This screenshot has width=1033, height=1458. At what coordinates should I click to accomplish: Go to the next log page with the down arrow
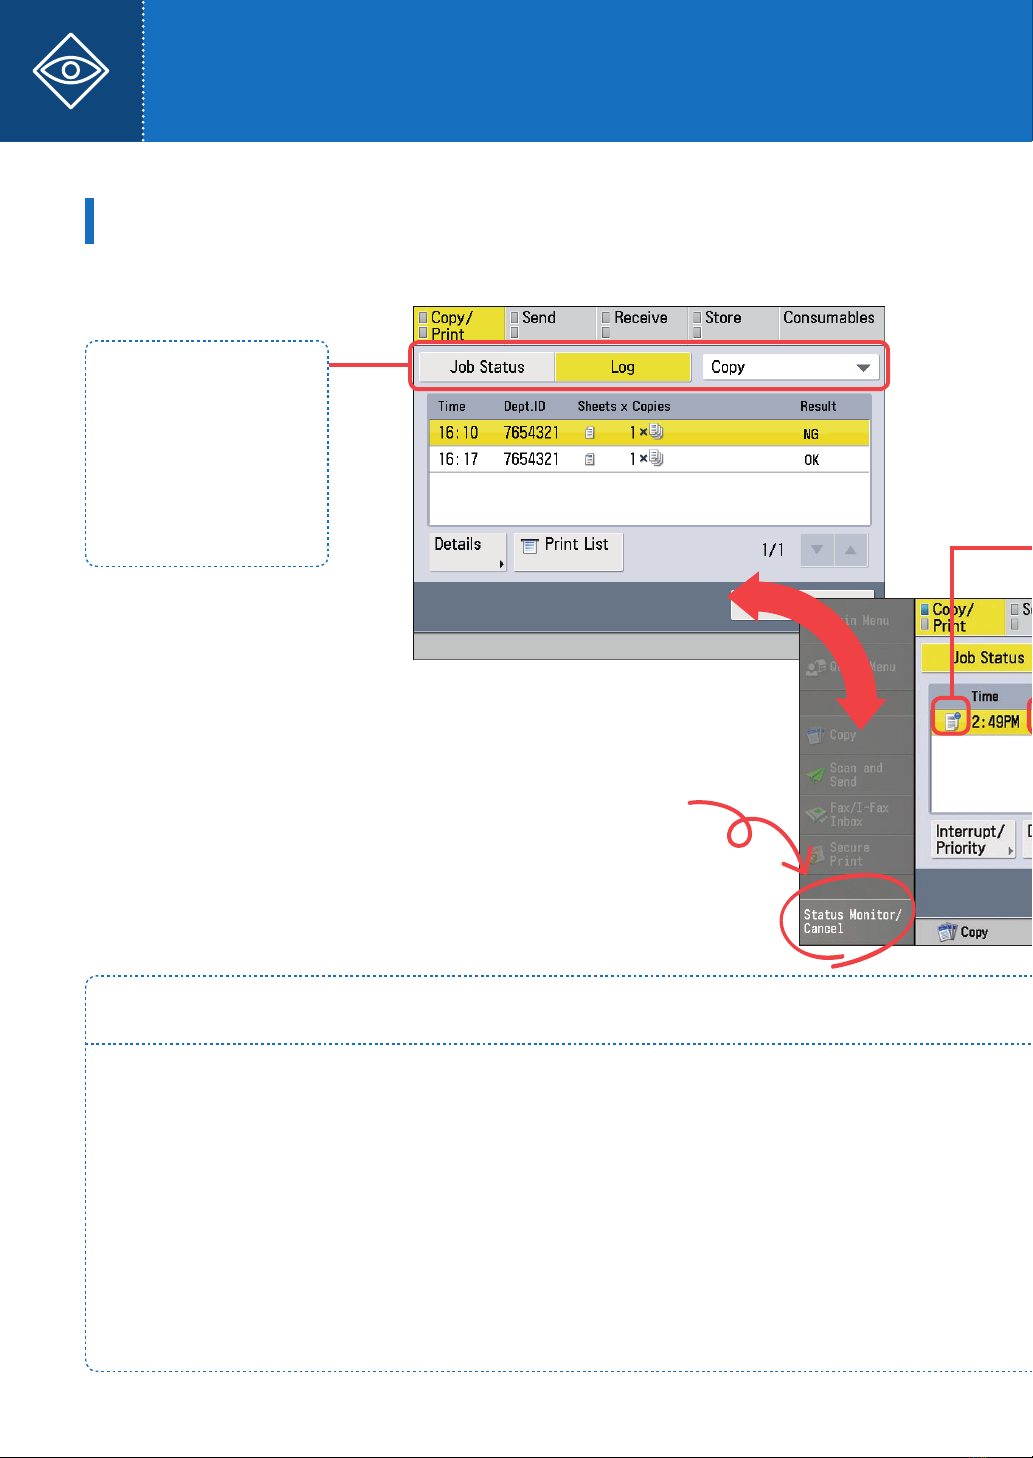click(817, 550)
